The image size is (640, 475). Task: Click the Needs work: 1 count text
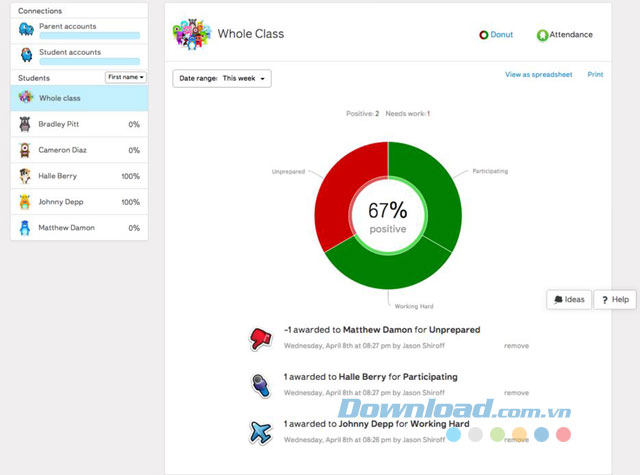[408, 113]
